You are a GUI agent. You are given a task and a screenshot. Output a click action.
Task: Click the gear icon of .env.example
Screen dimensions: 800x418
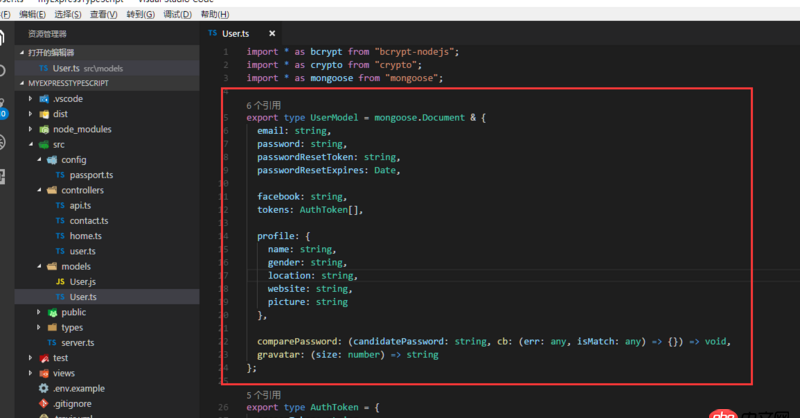pyautogui.click(x=44, y=388)
